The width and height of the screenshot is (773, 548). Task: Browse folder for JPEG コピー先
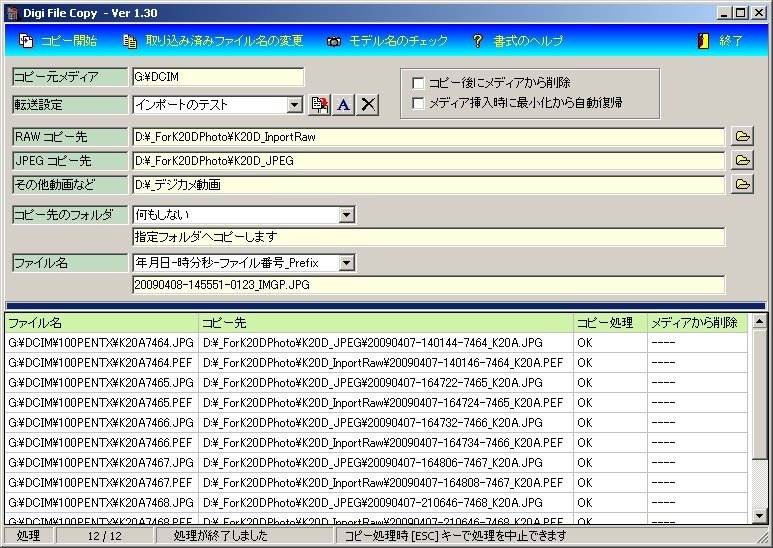pyautogui.click(x=742, y=161)
